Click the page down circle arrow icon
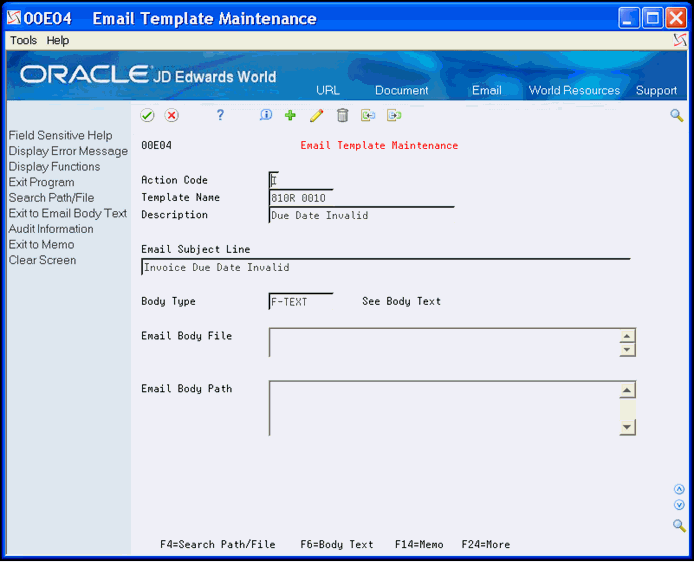 679,505
